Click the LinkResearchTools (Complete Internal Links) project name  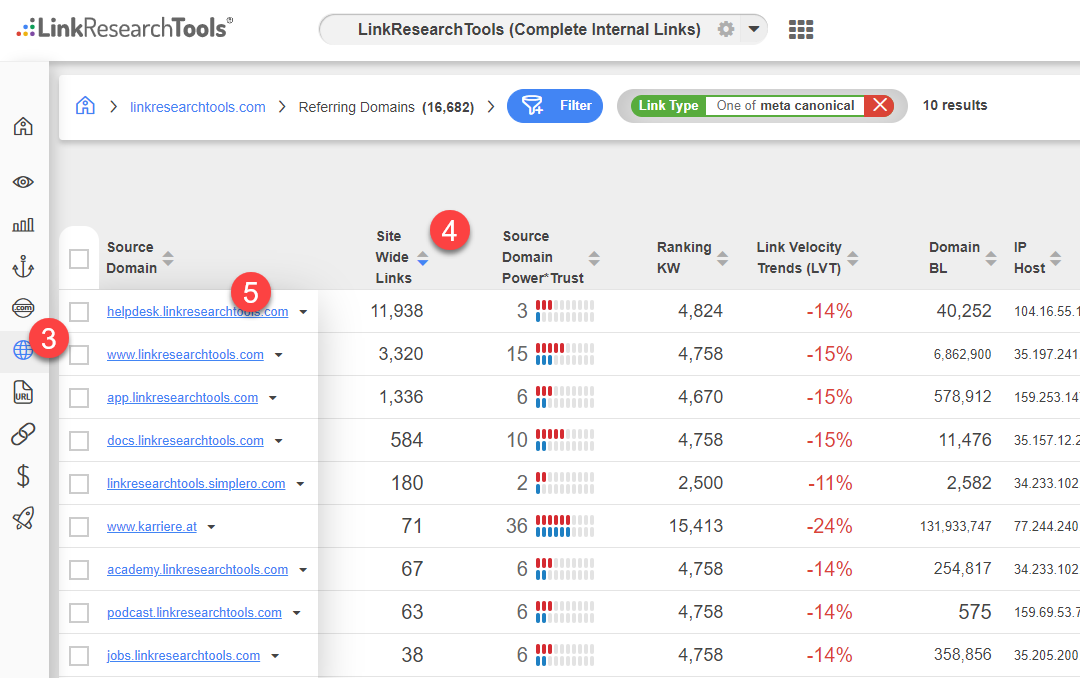pos(529,30)
